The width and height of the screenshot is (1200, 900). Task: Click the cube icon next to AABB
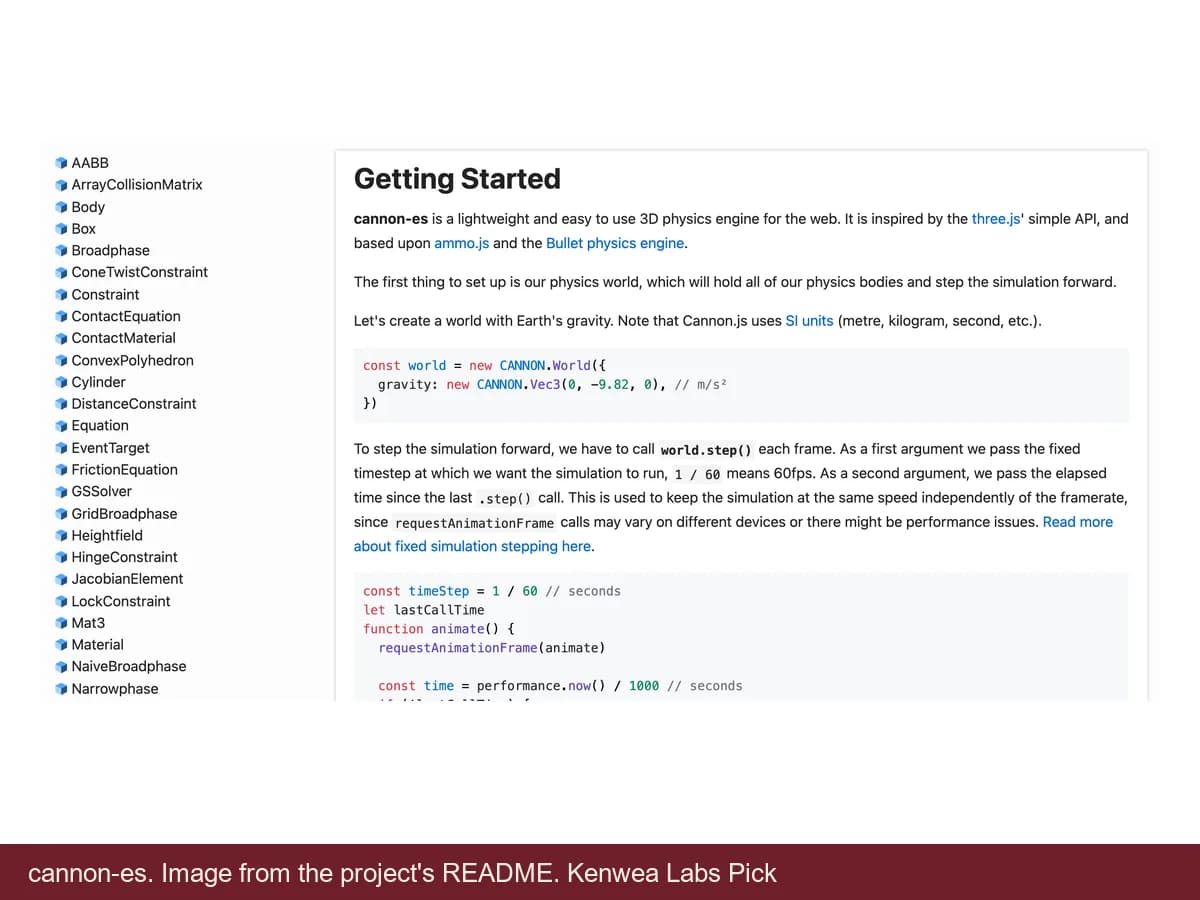pyautogui.click(x=62, y=163)
